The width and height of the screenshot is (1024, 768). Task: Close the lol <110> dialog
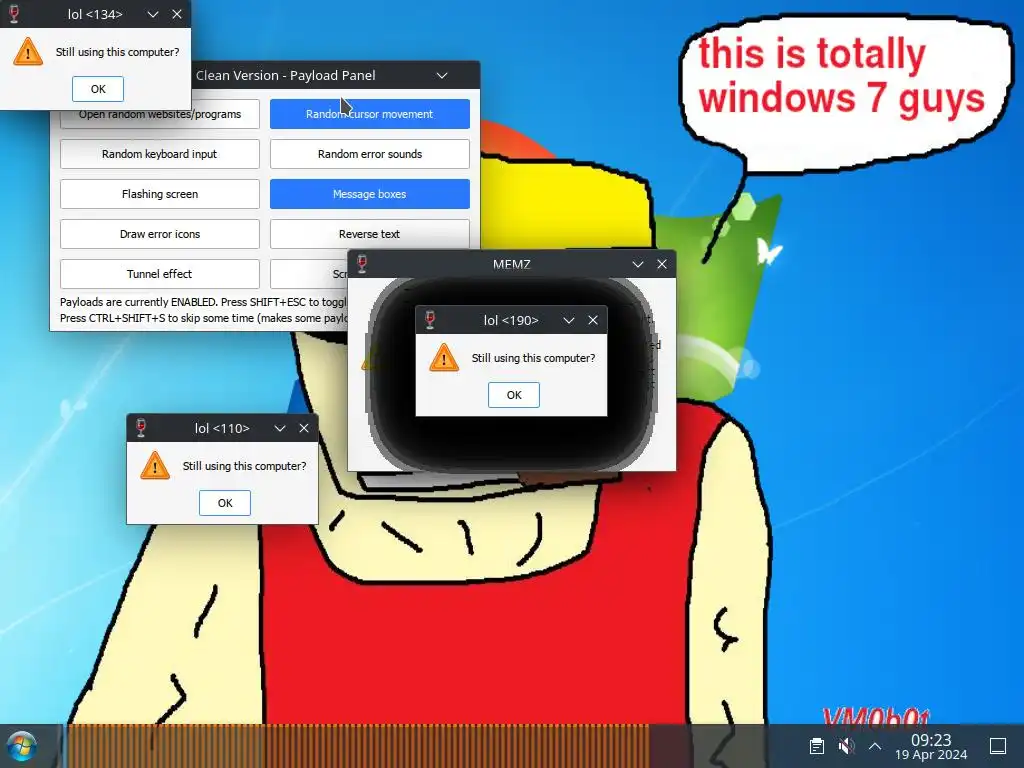click(304, 428)
